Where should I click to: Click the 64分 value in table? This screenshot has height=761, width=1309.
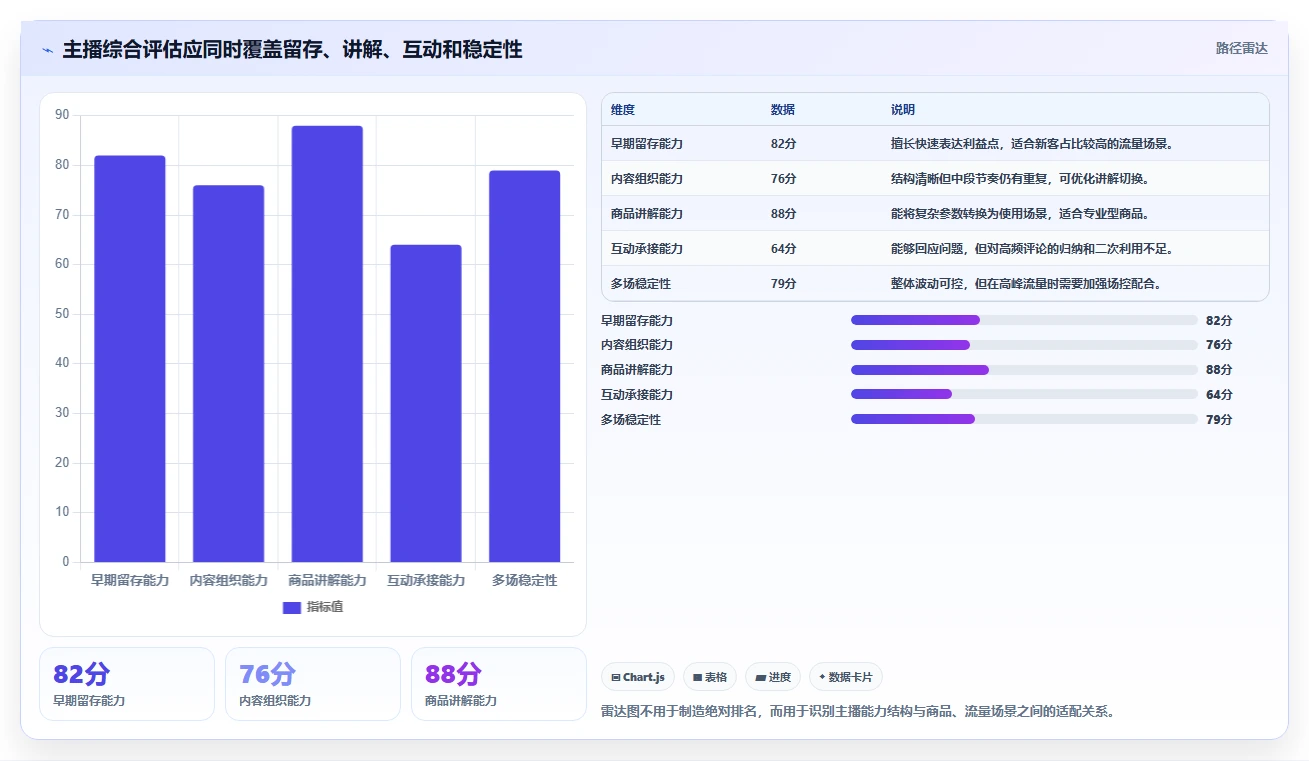[x=784, y=249]
